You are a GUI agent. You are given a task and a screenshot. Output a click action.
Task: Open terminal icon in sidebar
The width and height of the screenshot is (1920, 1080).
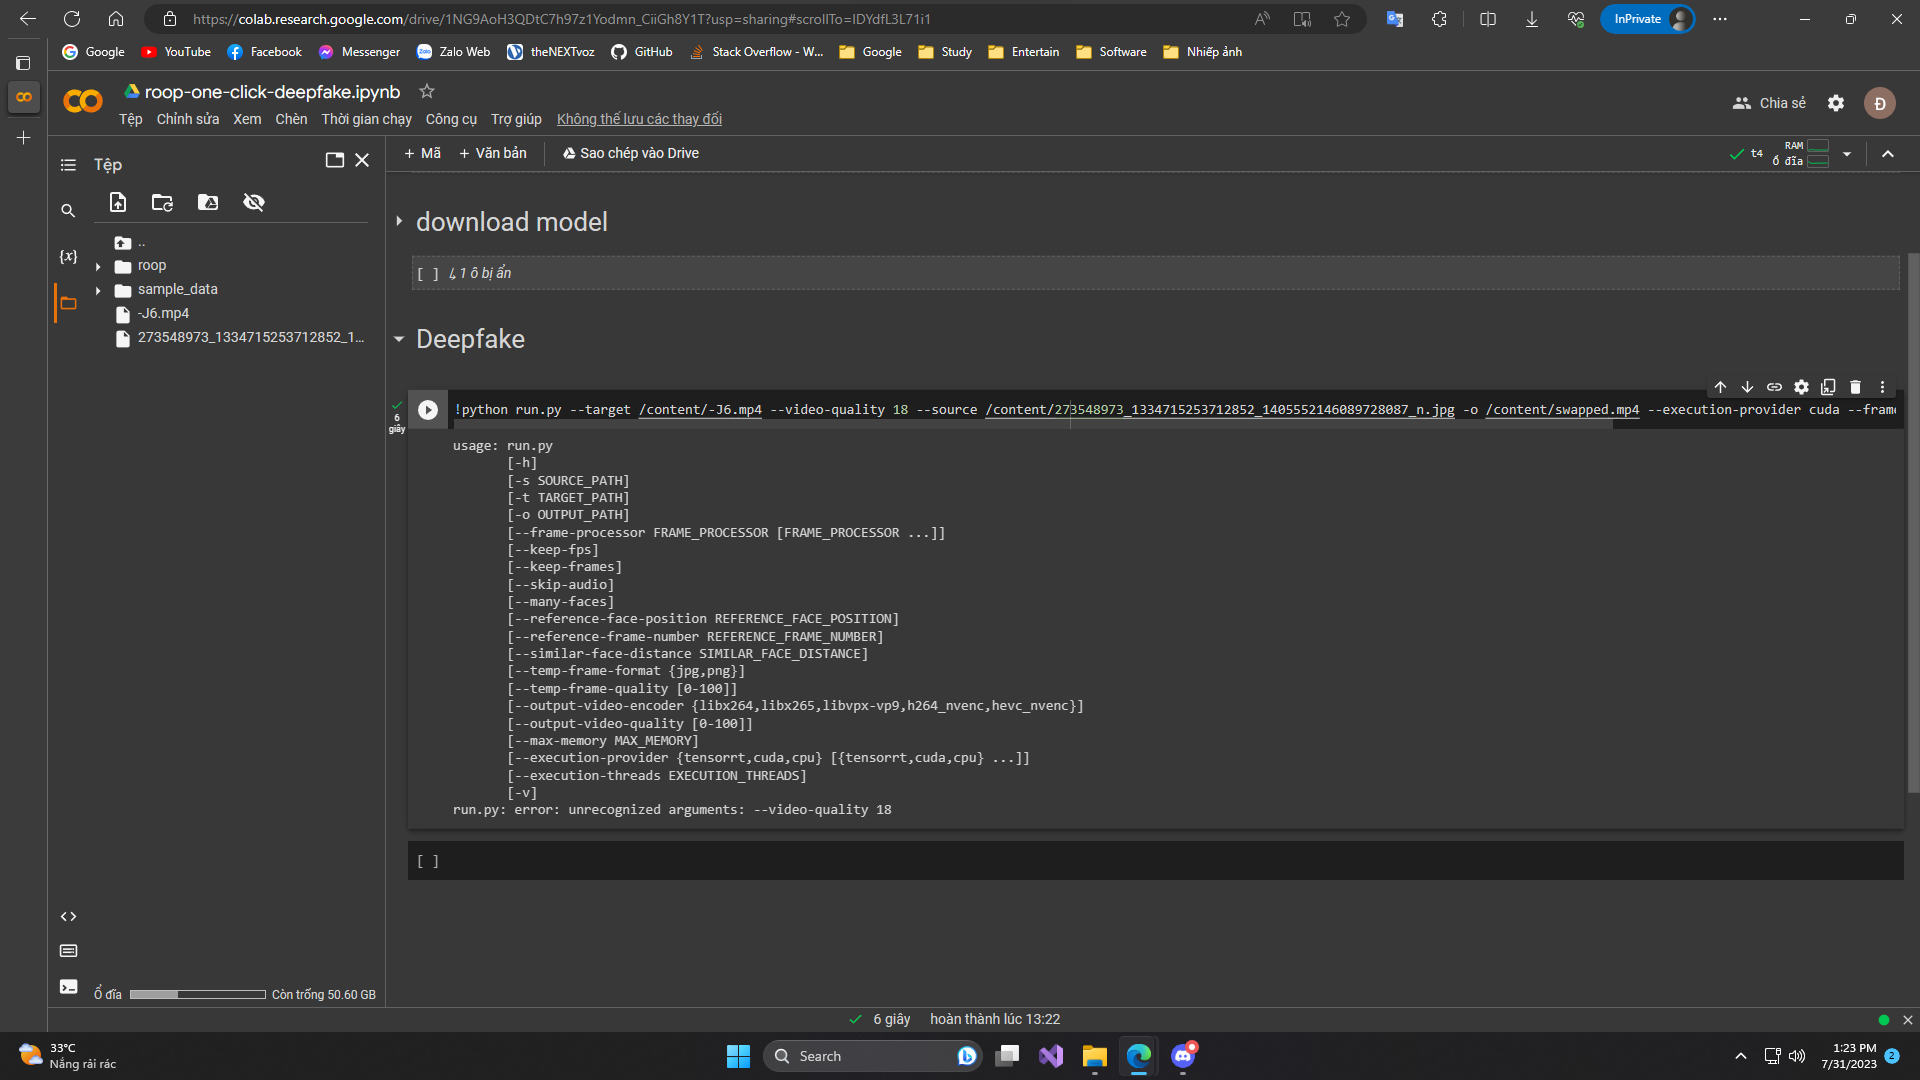pyautogui.click(x=68, y=987)
